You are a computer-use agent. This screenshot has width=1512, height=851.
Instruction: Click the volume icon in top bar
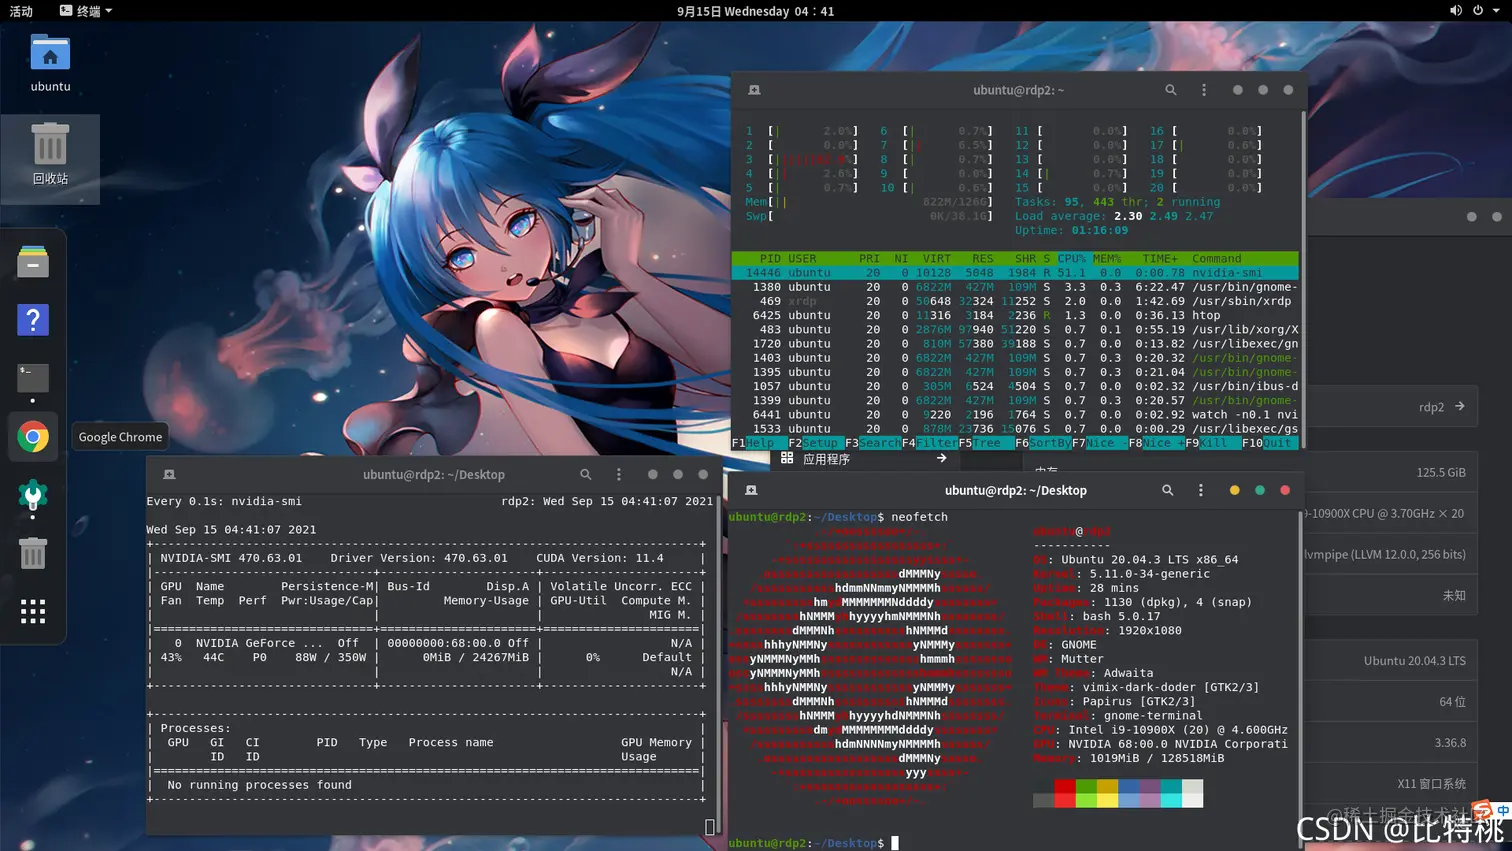1455,11
